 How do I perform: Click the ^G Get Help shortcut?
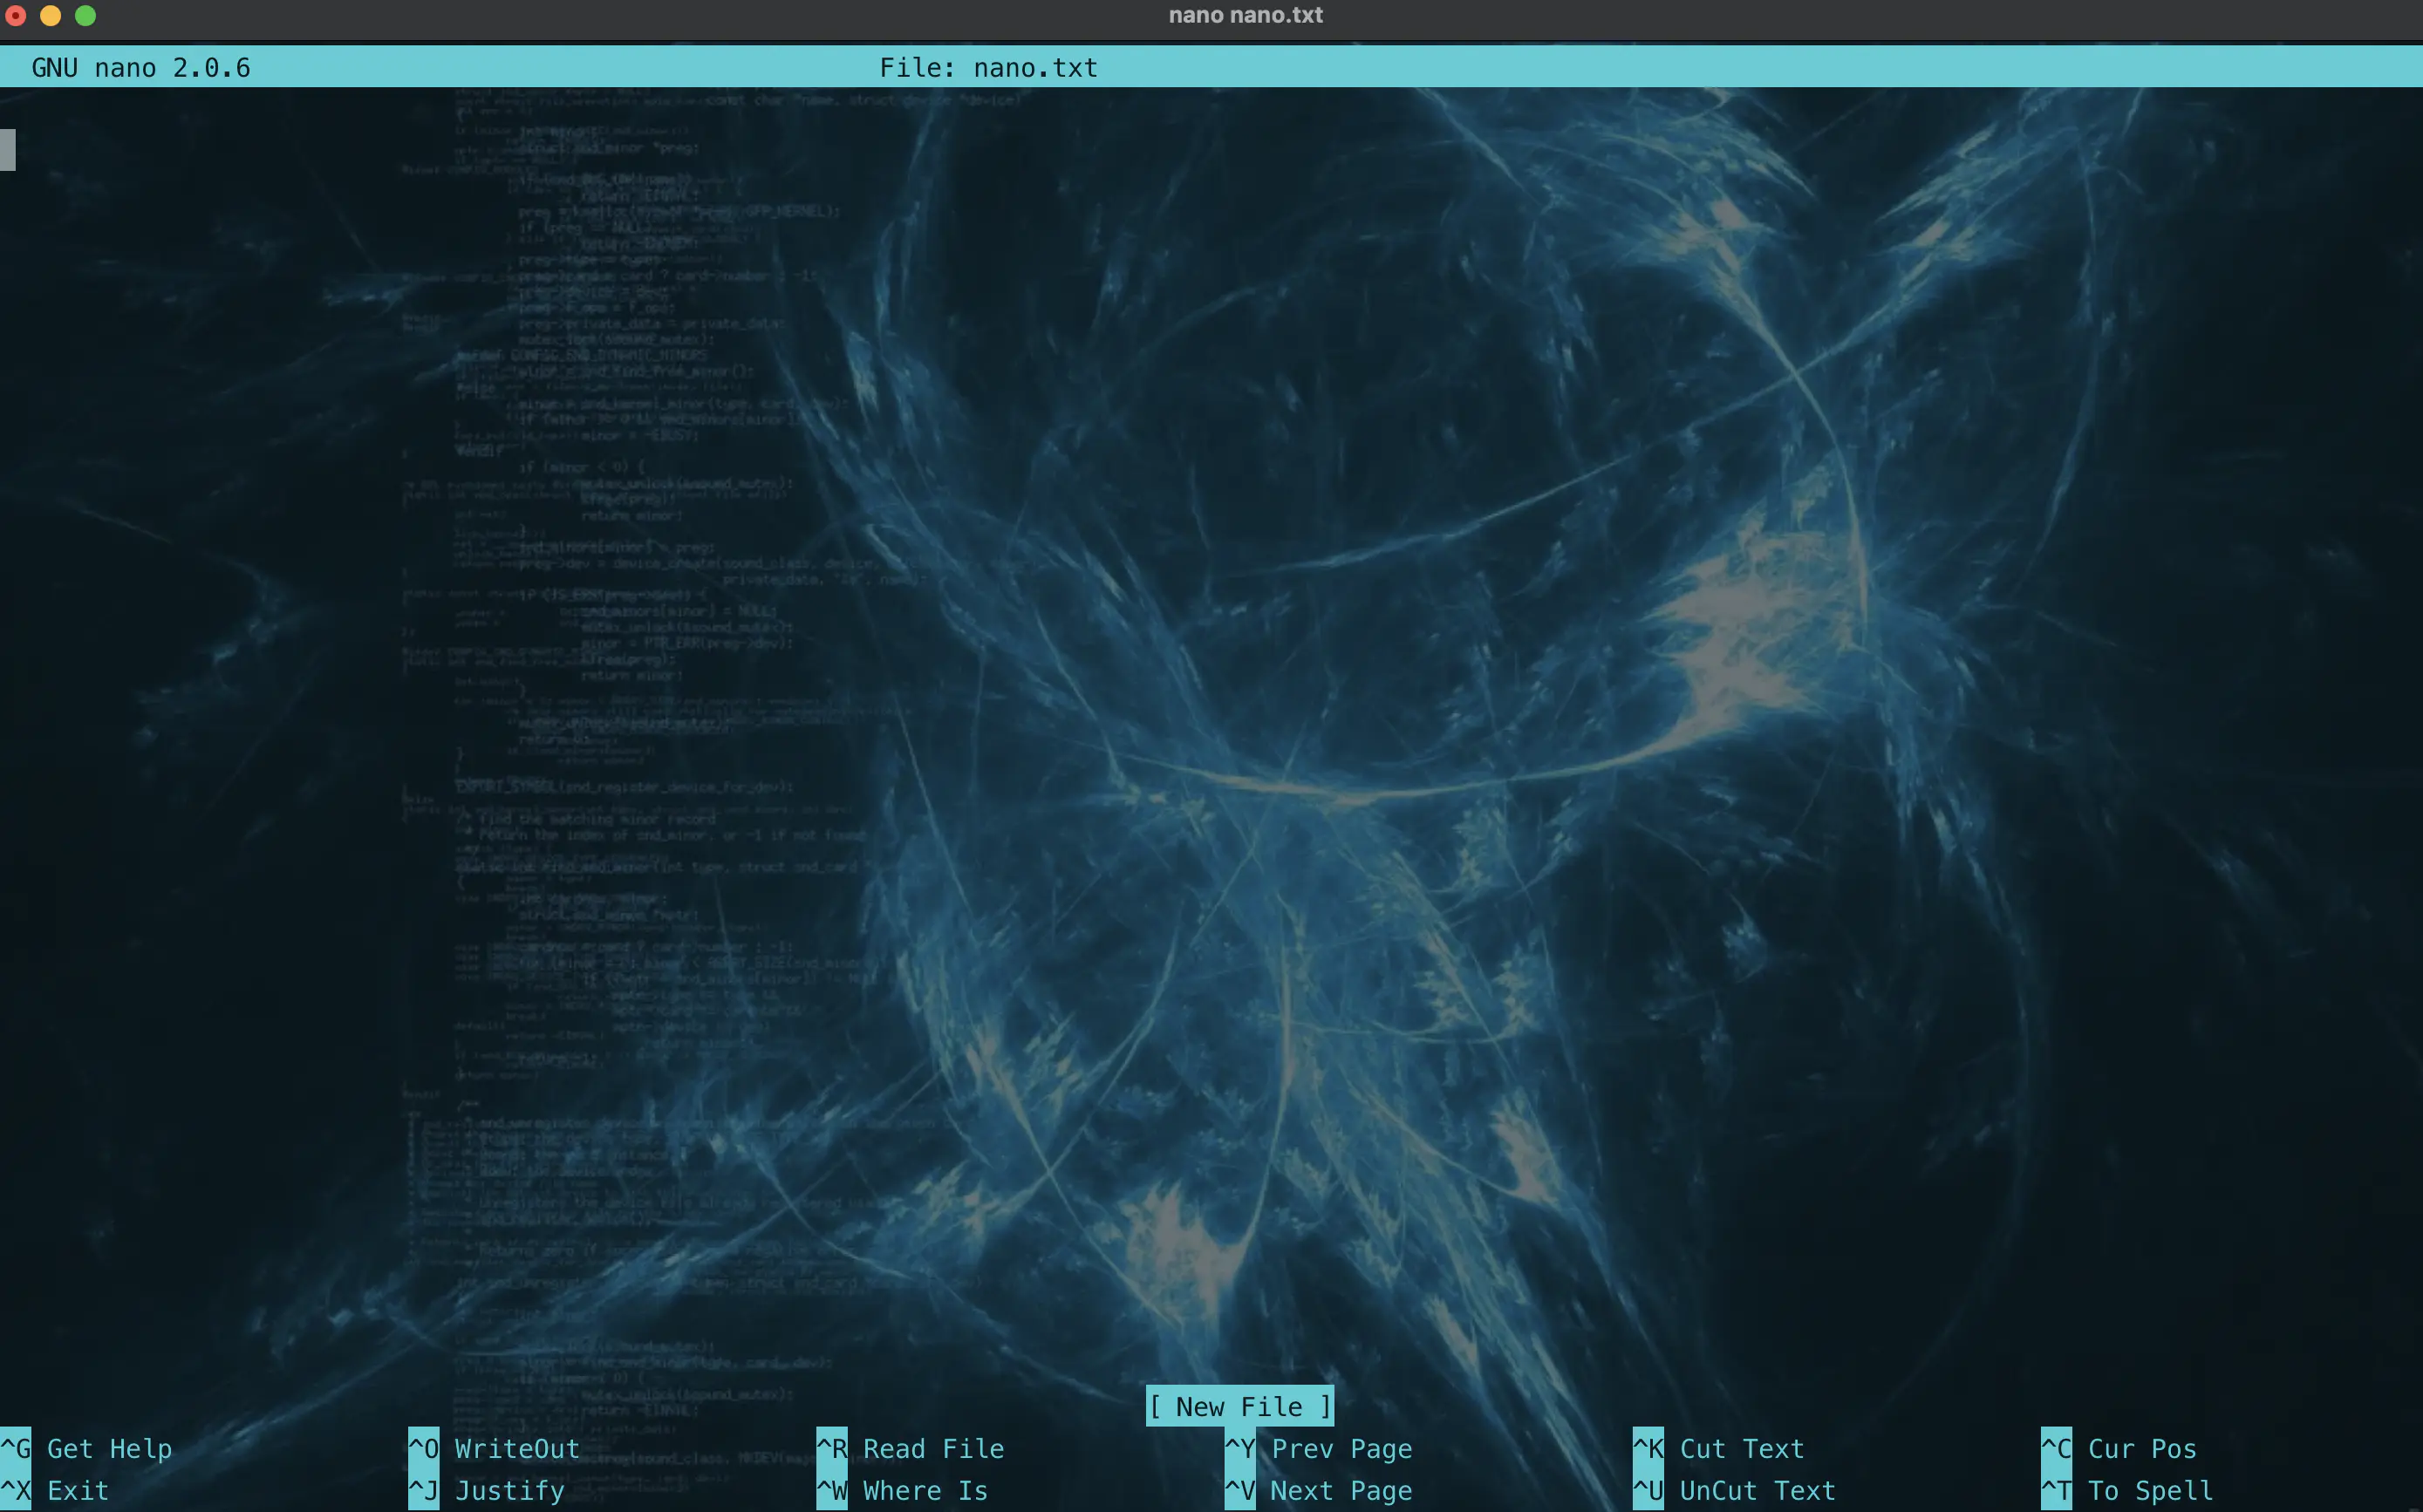tap(87, 1448)
